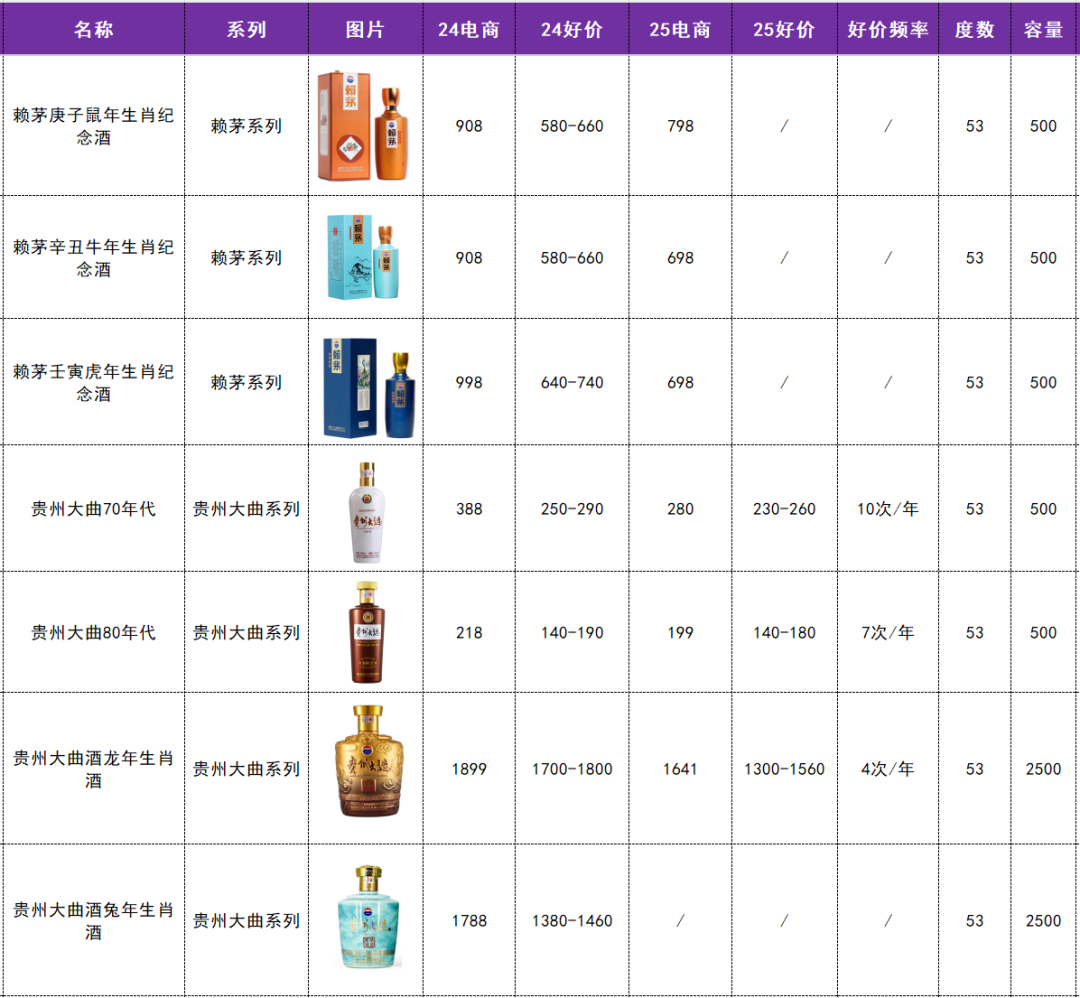1080x998 pixels.
Task: Select the 贵州大曲80年代 name cell
Action: (94, 632)
